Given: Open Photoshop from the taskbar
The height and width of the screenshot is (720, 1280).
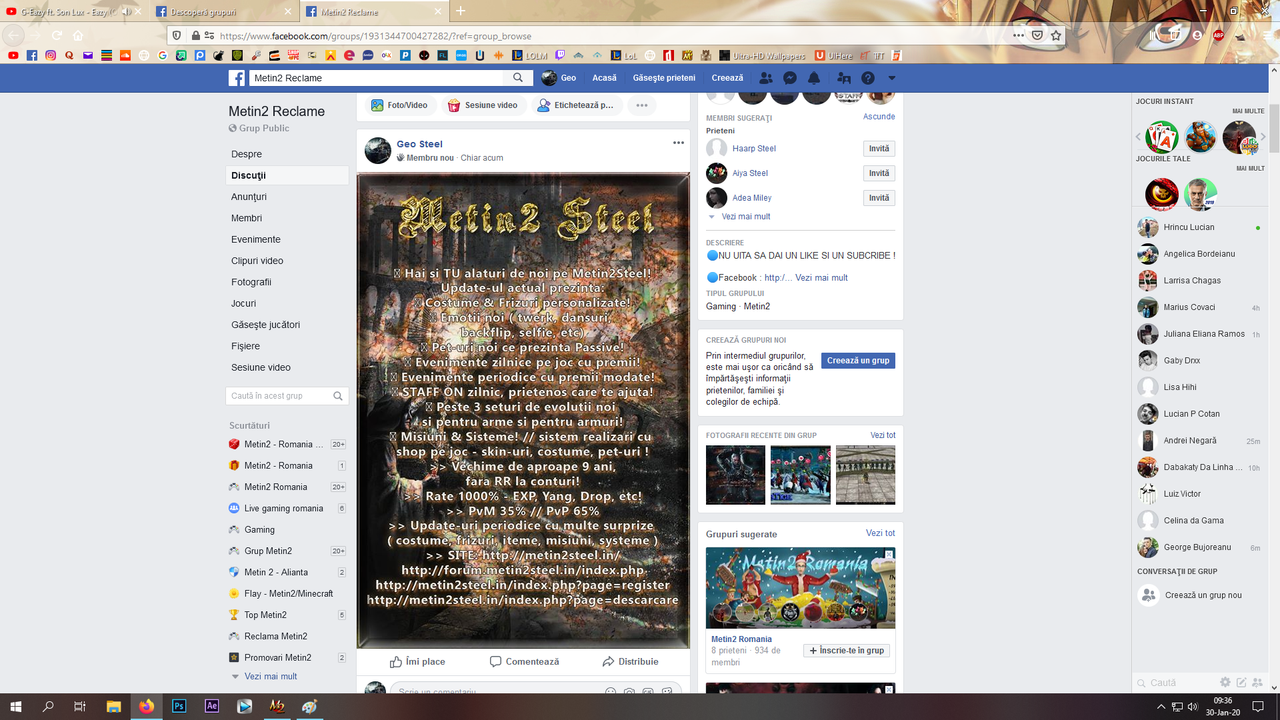Looking at the screenshot, I should [179, 706].
